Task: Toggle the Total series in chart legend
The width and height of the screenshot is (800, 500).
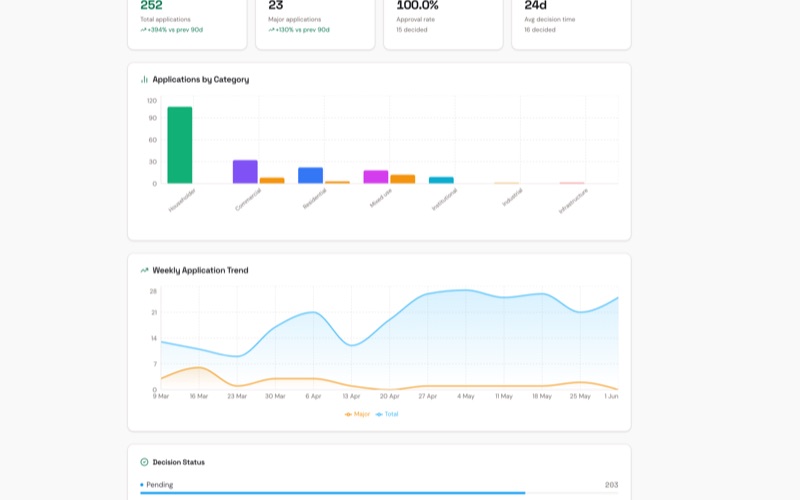Action: (x=387, y=414)
